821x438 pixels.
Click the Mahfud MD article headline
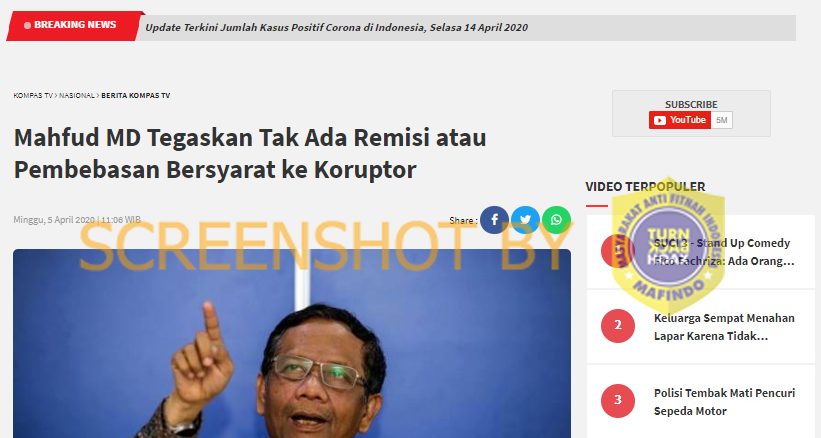click(x=250, y=153)
